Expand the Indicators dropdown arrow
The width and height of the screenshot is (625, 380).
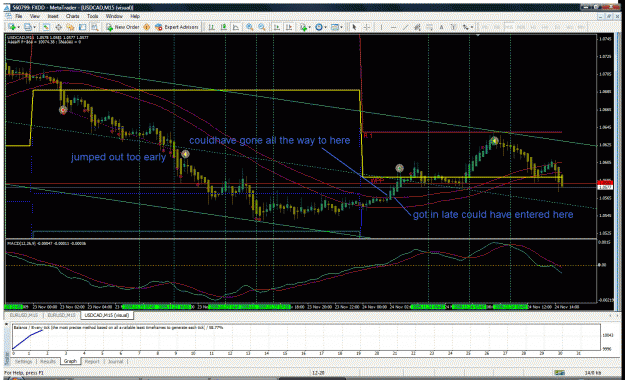coord(310,28)
